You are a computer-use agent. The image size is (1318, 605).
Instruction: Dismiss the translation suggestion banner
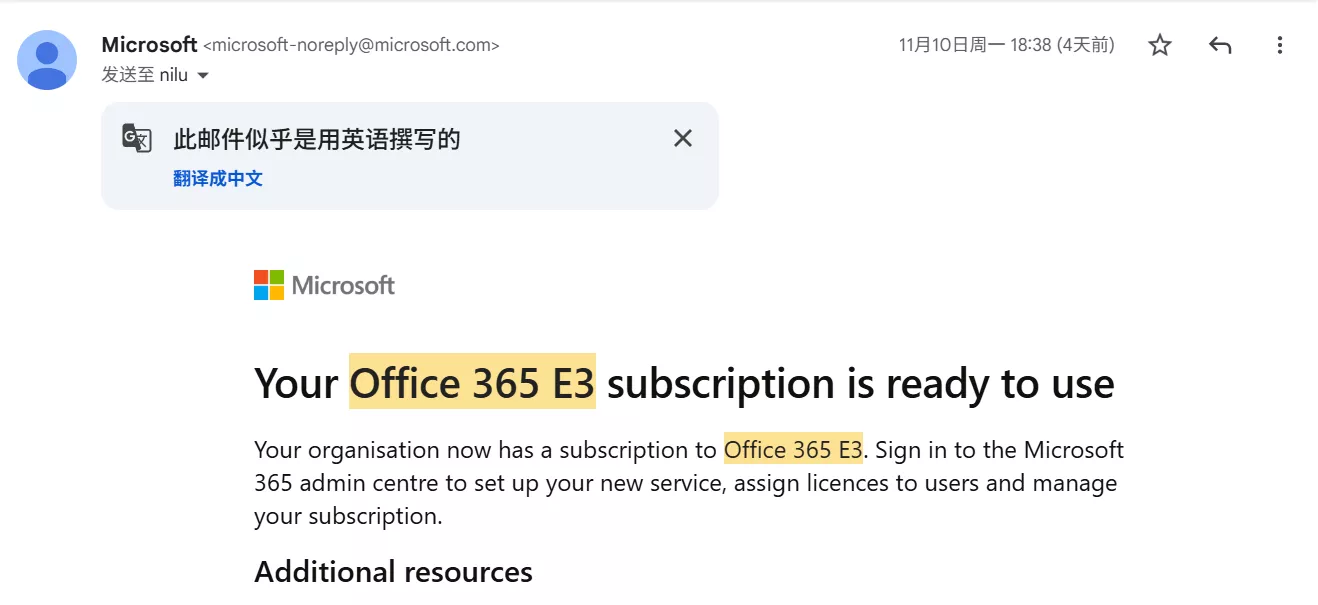click(683, 138)
